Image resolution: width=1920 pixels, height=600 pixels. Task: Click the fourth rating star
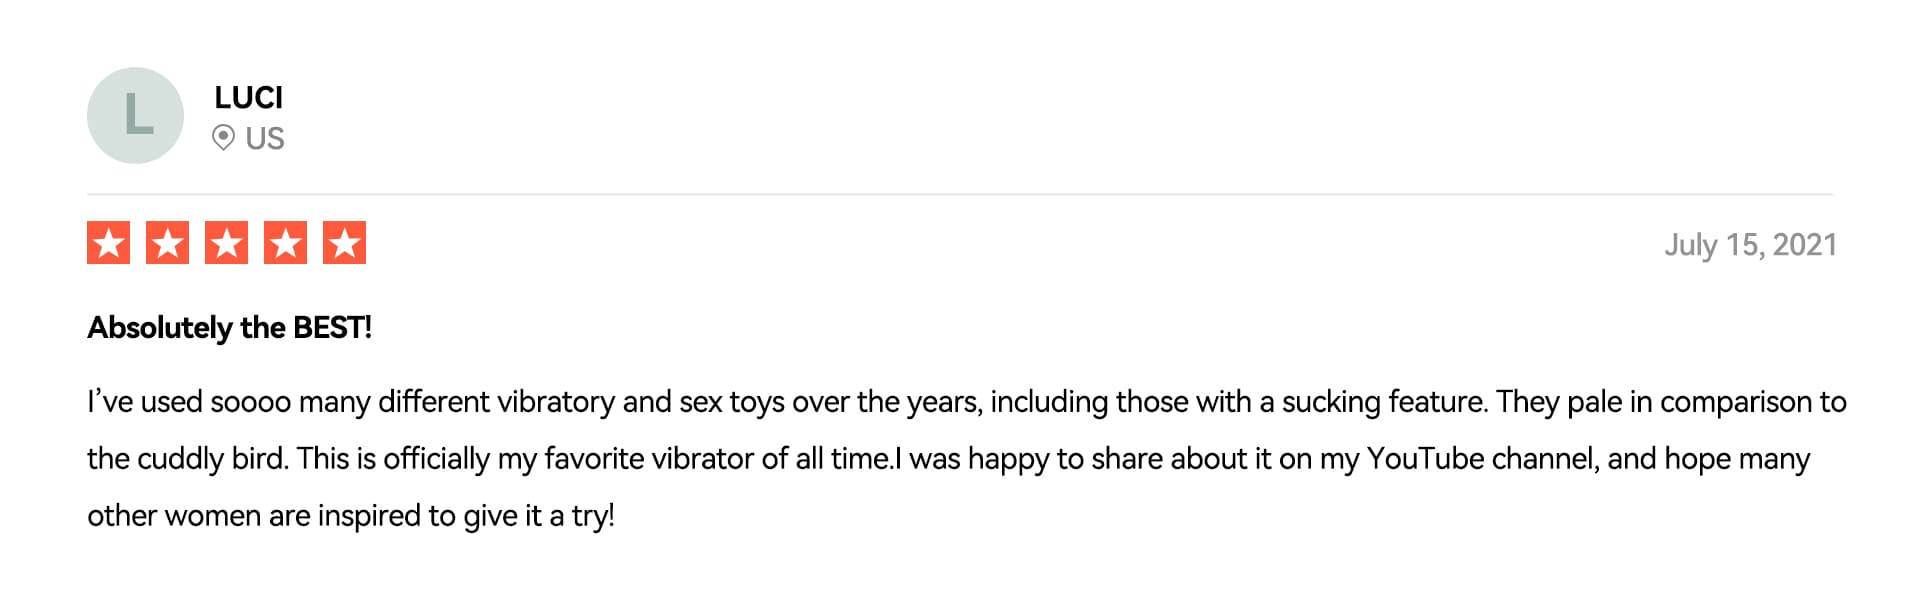pyautogui.click(x=285, y=243)
